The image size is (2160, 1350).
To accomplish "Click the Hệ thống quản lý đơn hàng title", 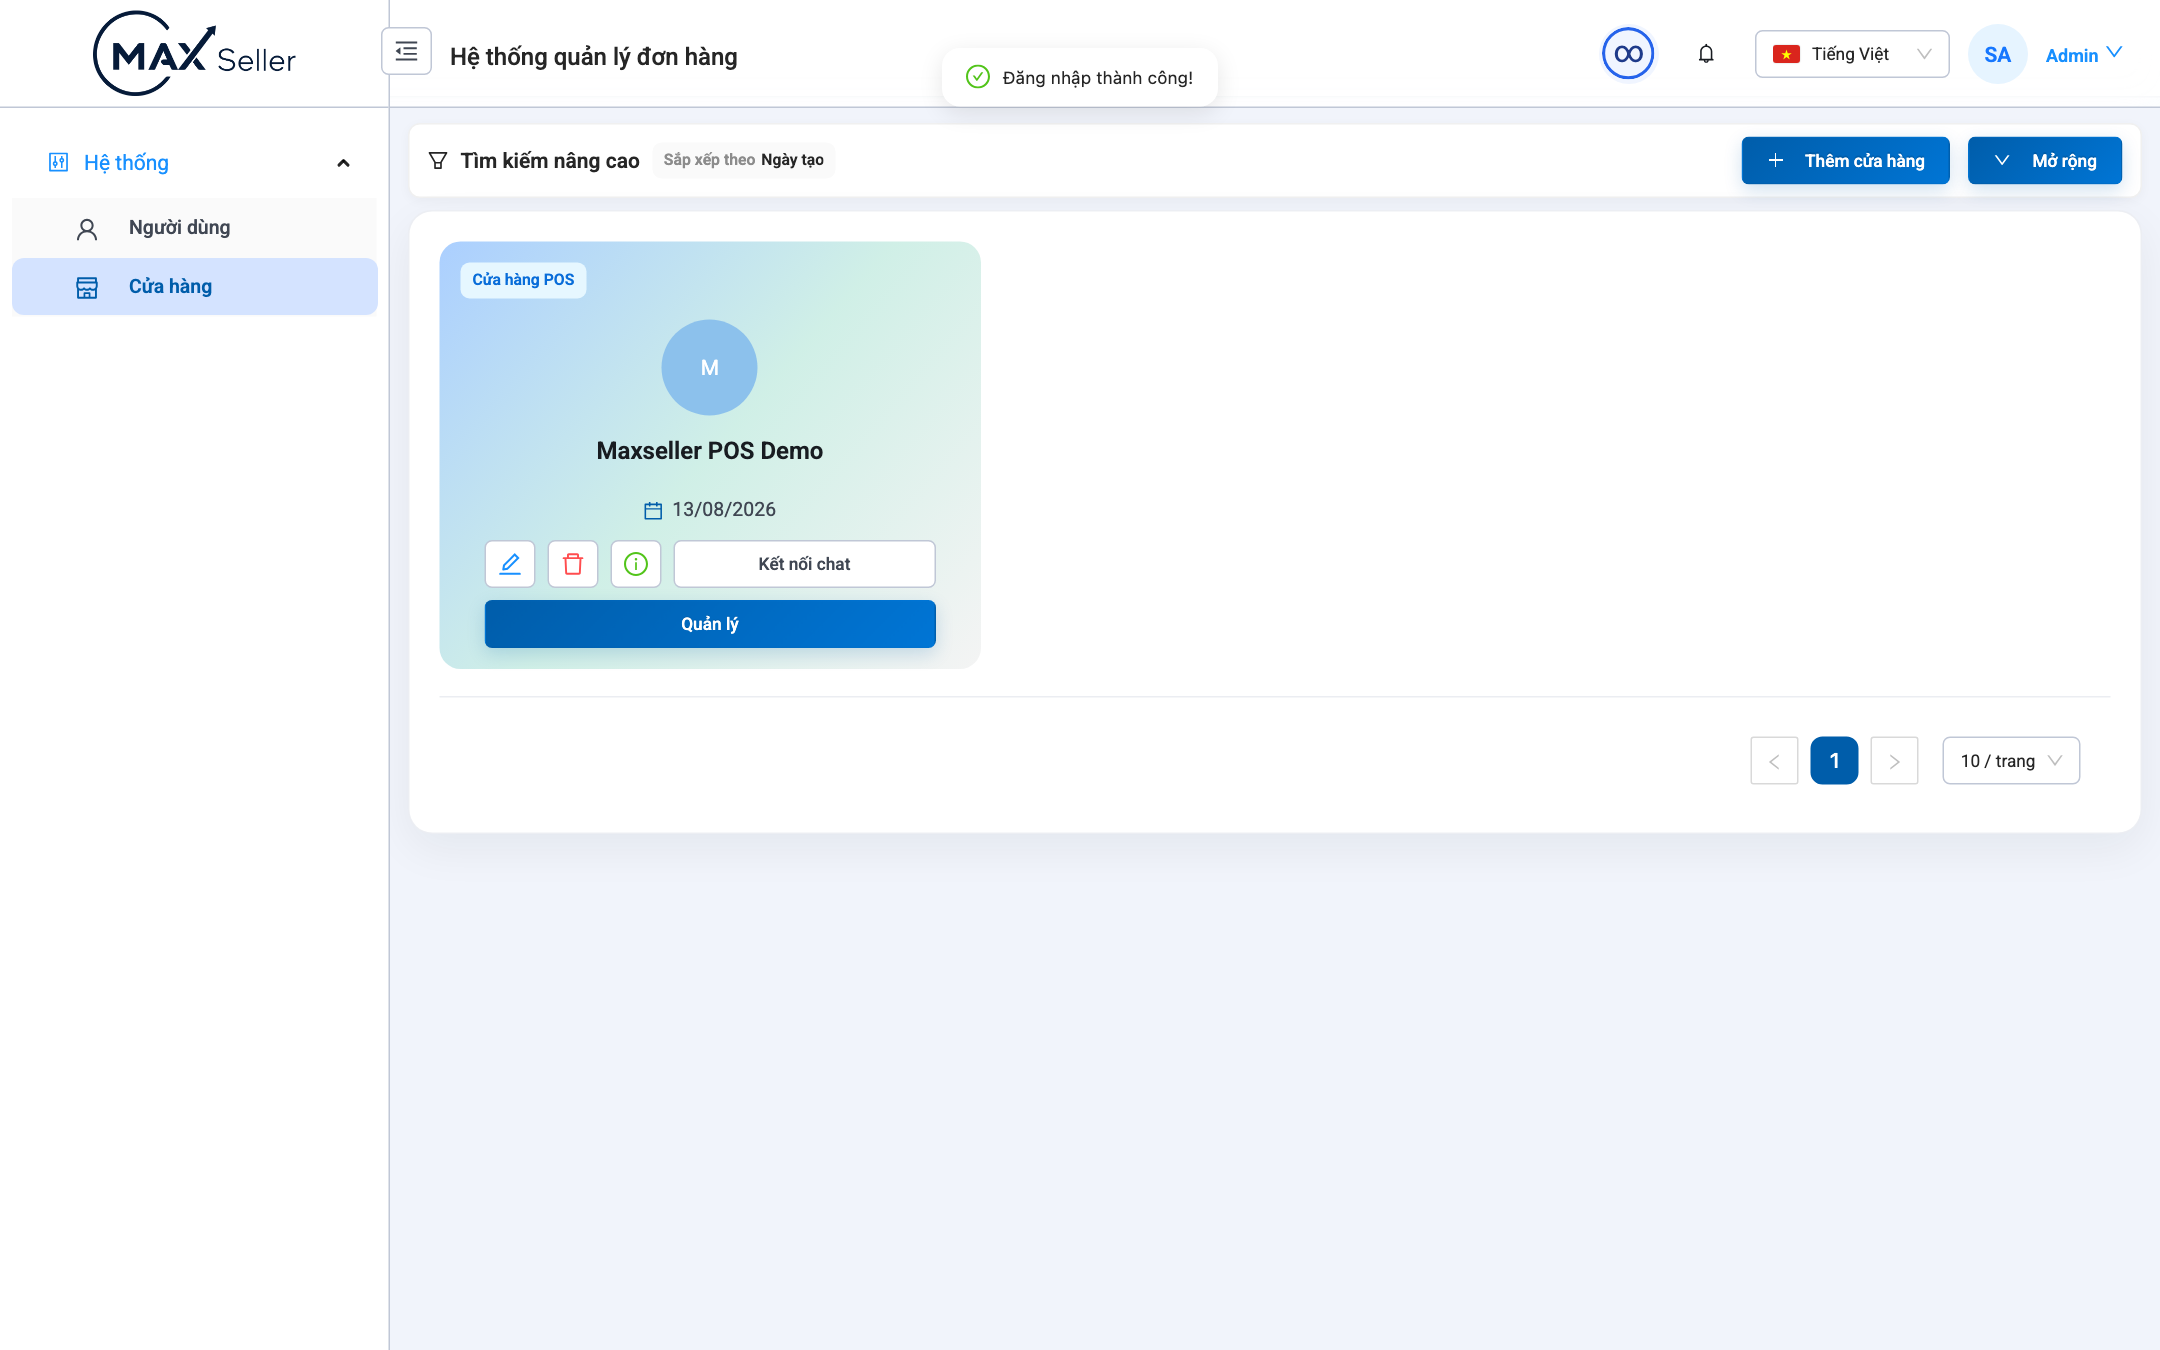I will tap(594, 57).
